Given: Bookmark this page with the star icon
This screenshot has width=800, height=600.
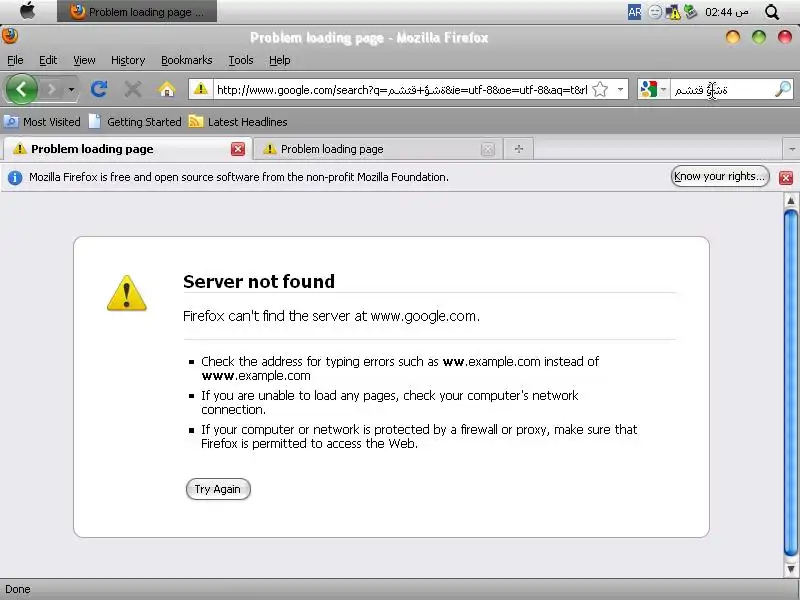Looking at the screenshot, I should pyautogui.click(x=601, y=90).
